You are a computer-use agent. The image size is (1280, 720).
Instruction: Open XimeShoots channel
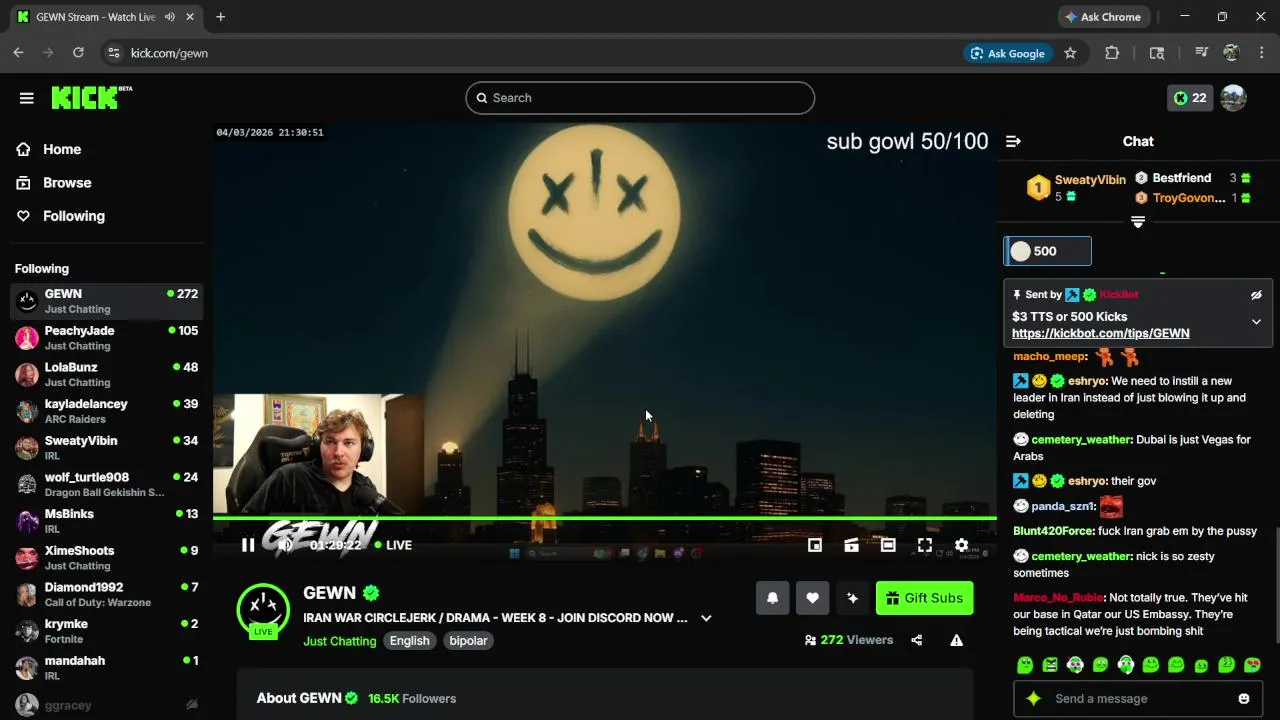tap(106, 558)
